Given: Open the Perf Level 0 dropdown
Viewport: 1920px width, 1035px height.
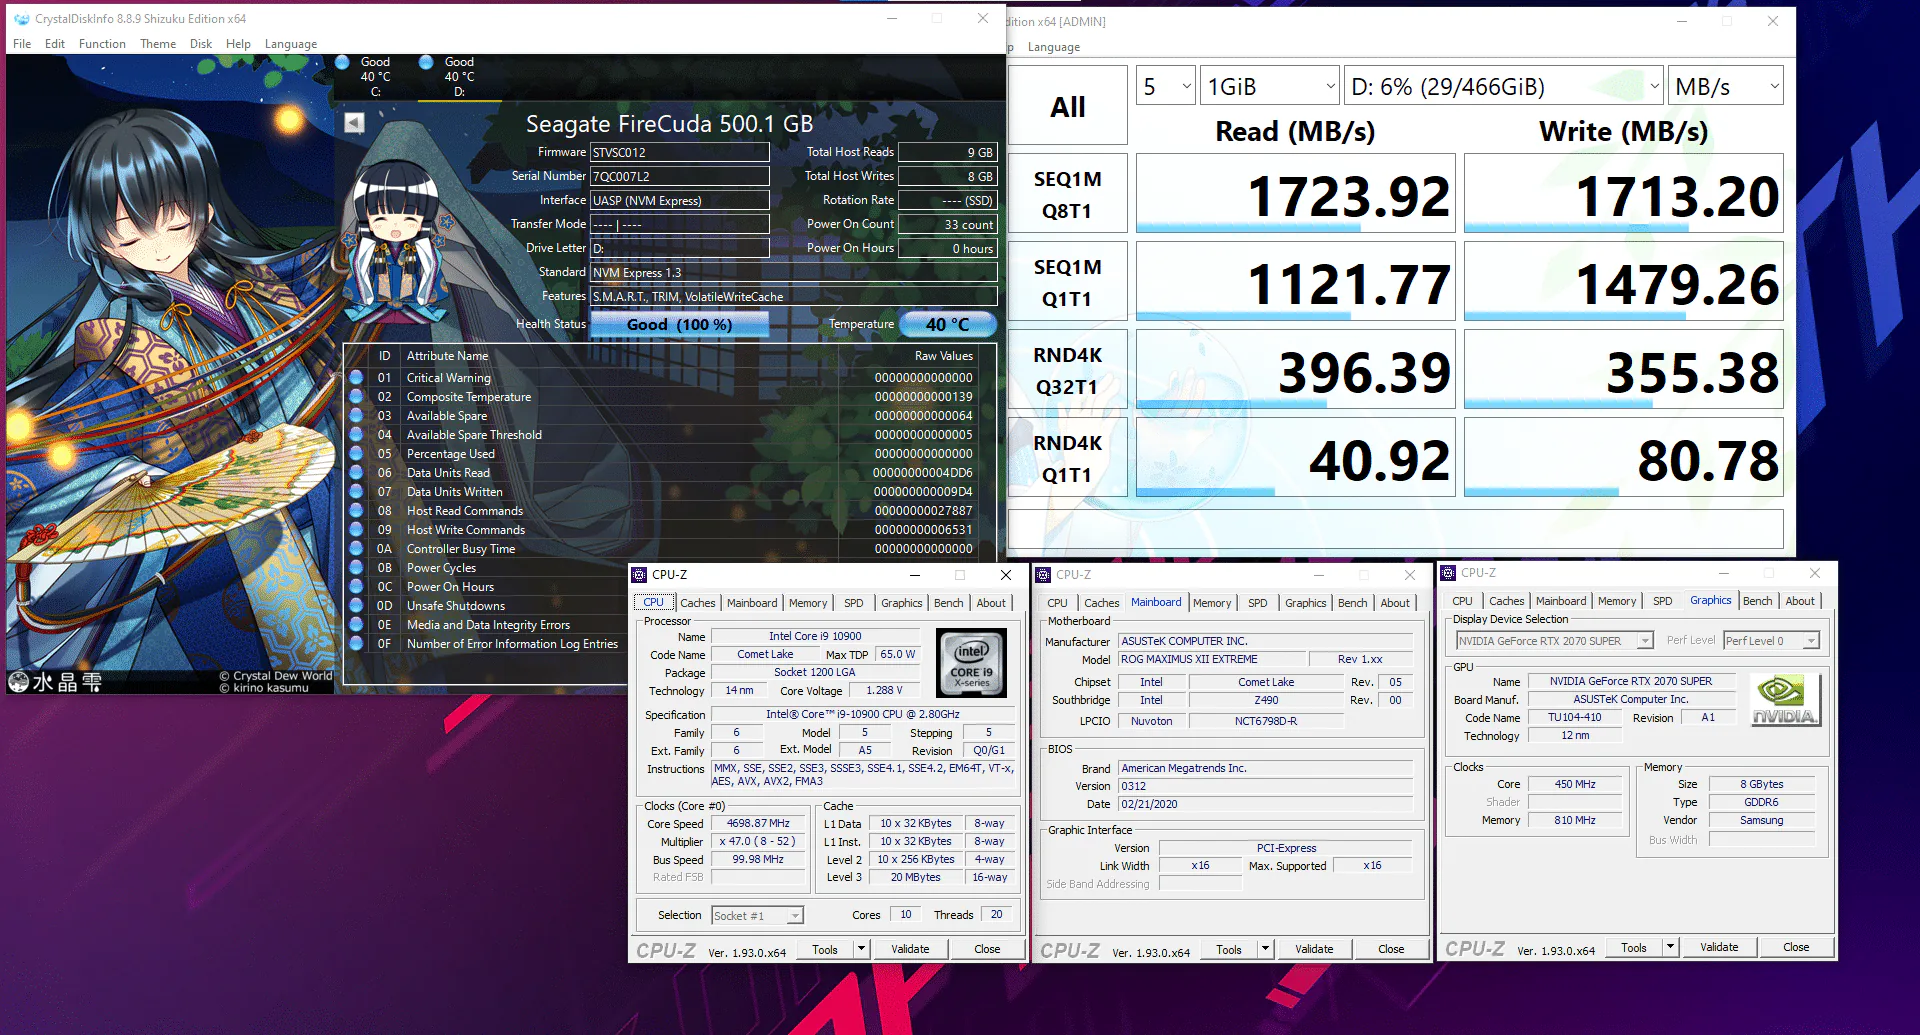Looking at the screenshot, I should (x=1771, y=641).
